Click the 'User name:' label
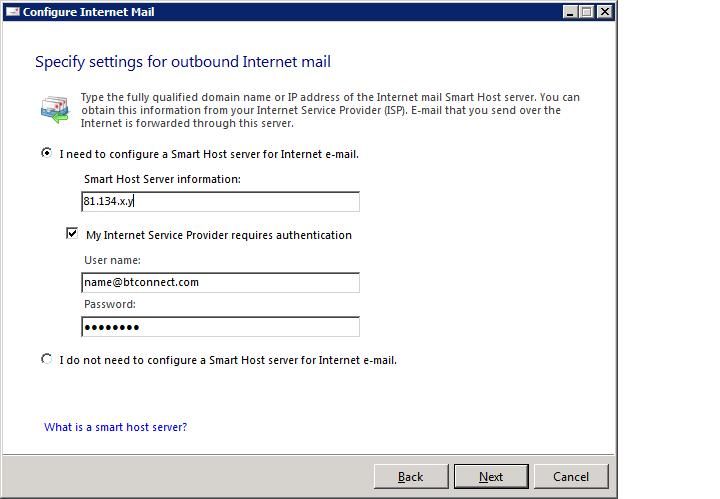The height and width of the screenshot is (499, 720). (x=112, y=260)
